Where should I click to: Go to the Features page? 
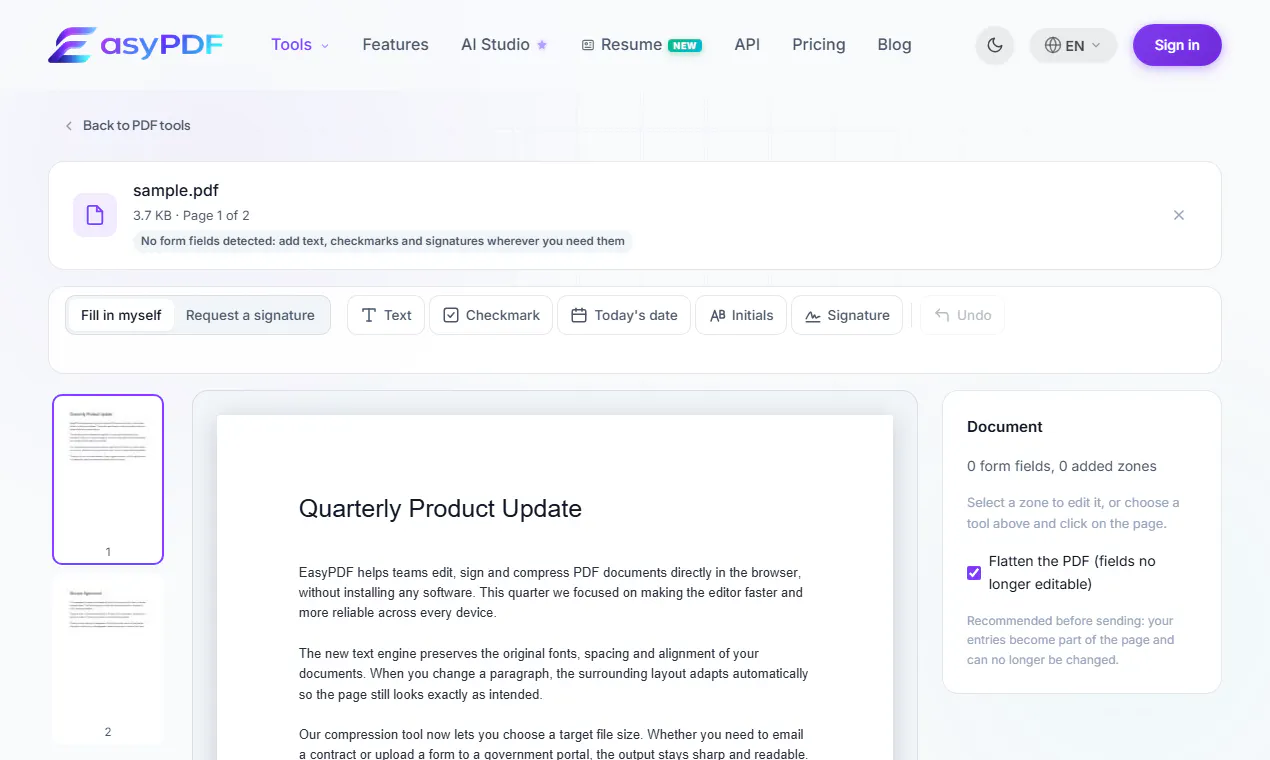(x=395, y=45)
